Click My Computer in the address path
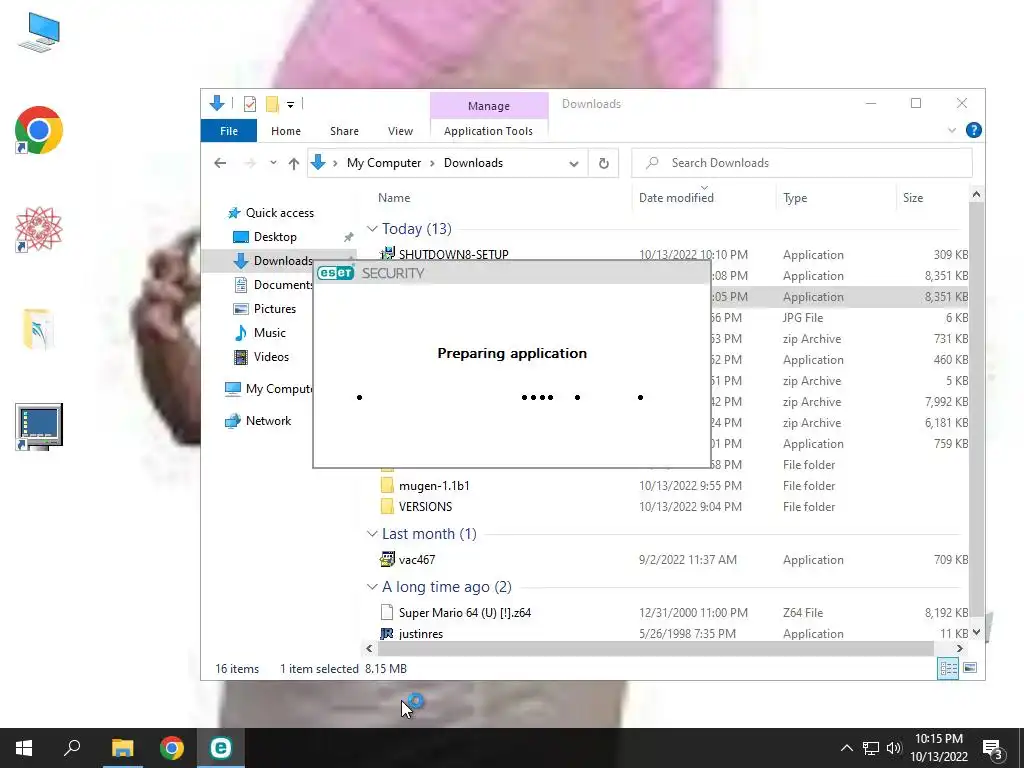This screenshot has height=768, width=1024. click(x=384, y=163)
